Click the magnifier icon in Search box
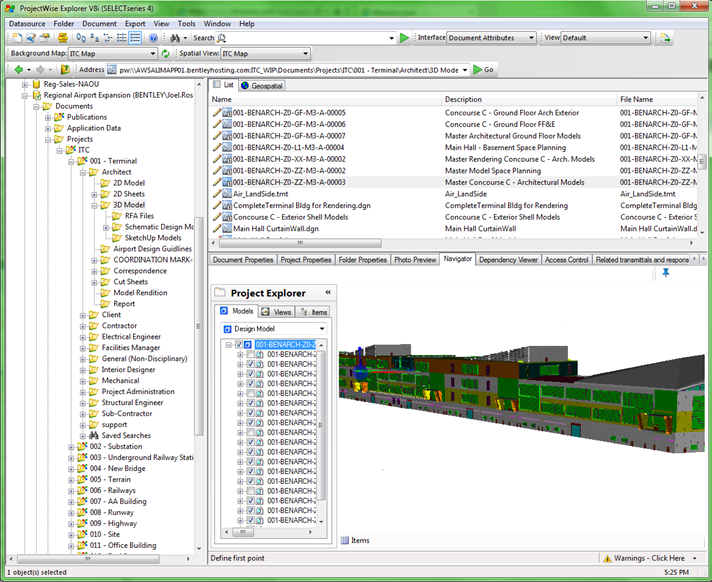 tap(221, 38)
